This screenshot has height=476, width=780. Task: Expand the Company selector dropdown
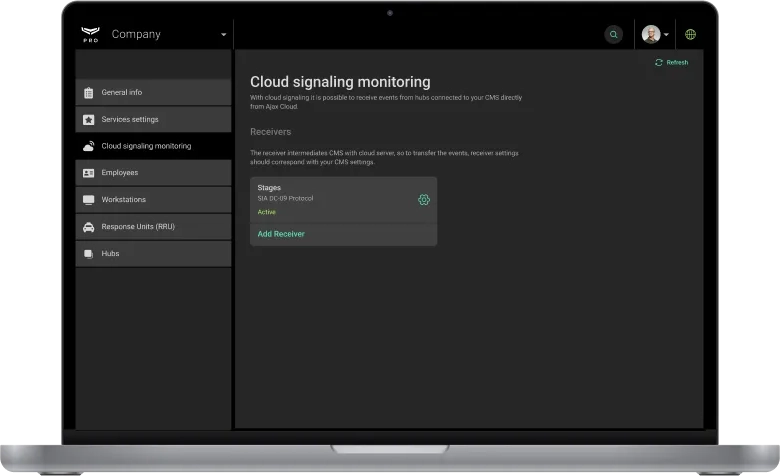pos(223,35)
